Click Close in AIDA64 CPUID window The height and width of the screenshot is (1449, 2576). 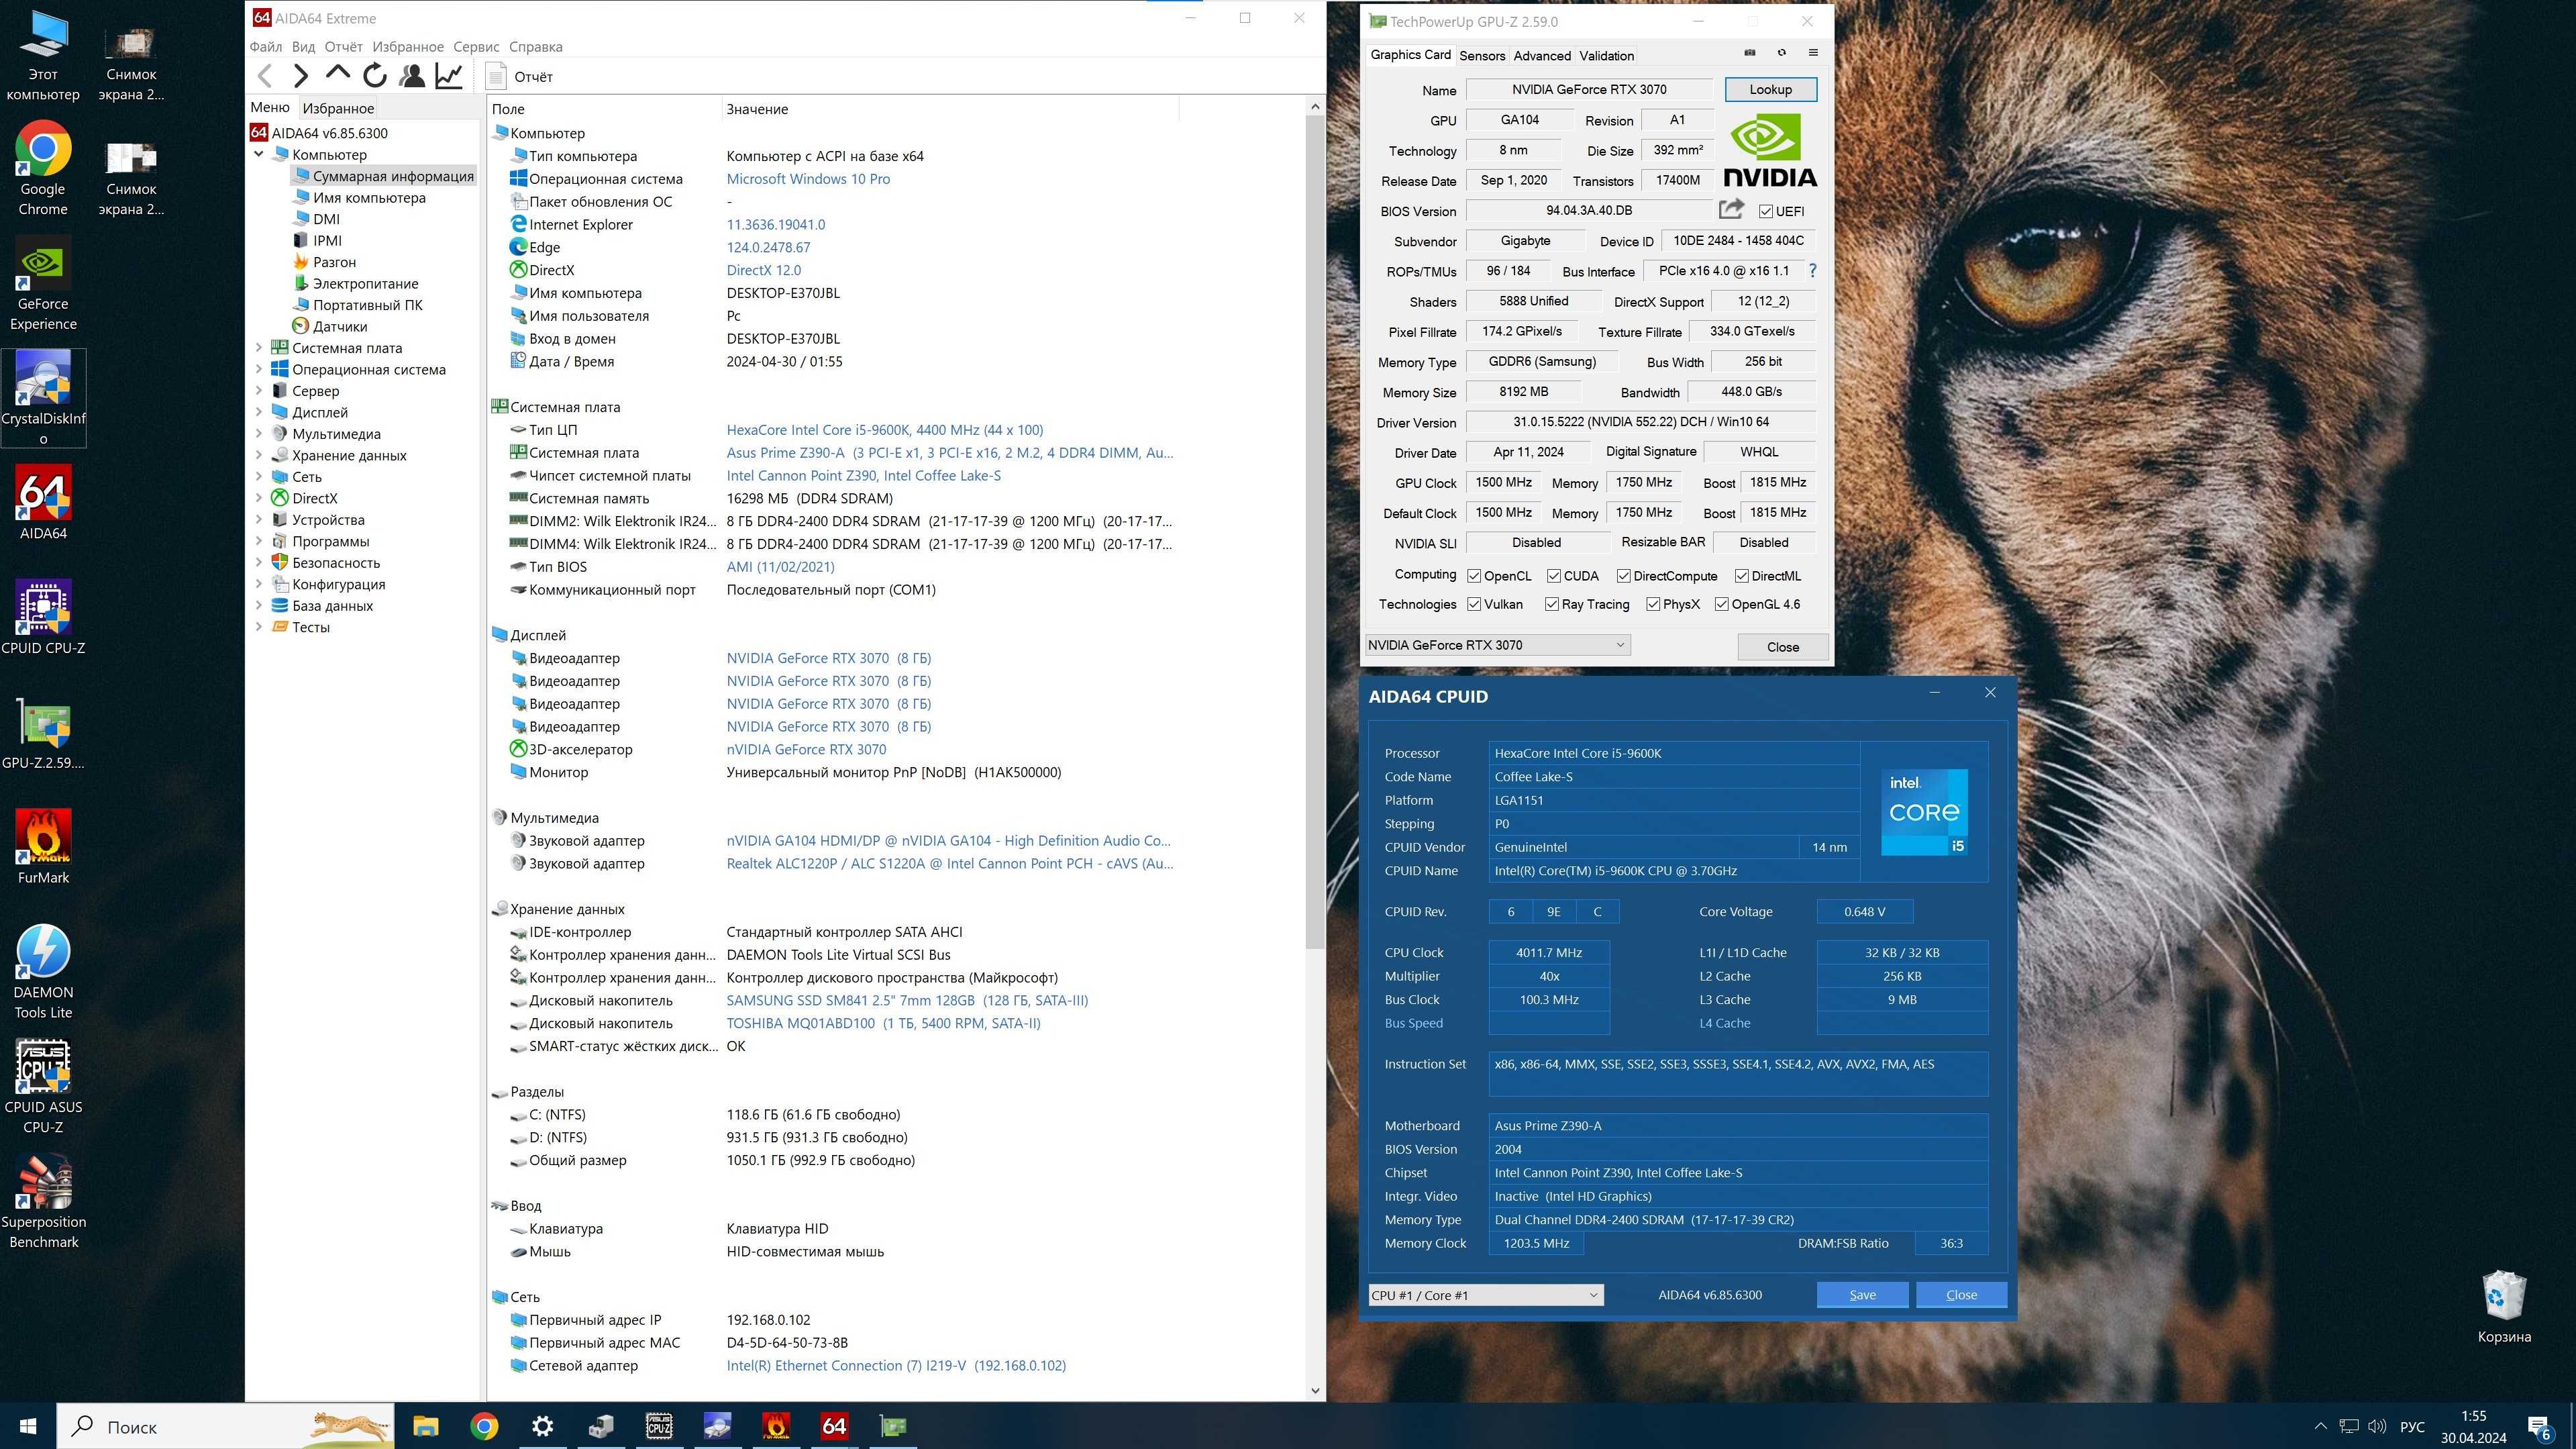coord(1961,1295)
